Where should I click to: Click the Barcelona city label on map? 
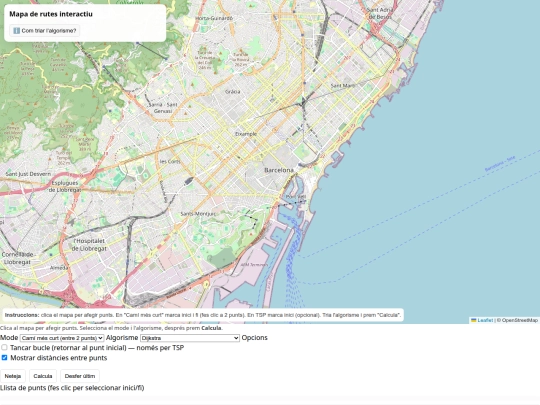pyautogui.click(x=279, y=170)
